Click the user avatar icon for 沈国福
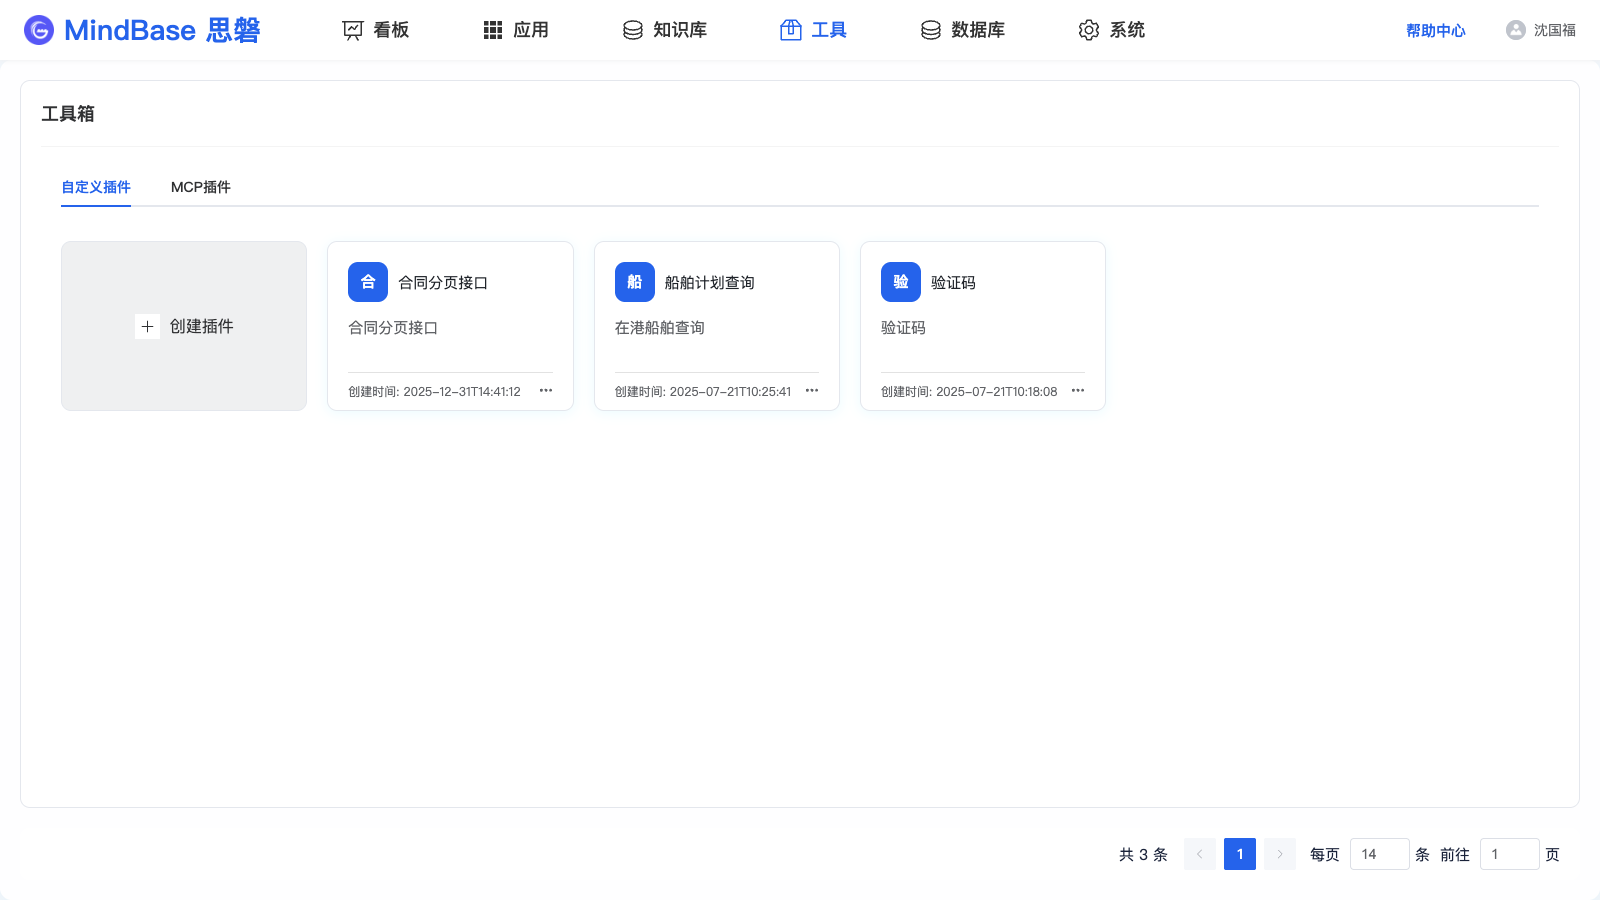The height and width of the screenshot is (900, 1600). tap(1516, 30)
